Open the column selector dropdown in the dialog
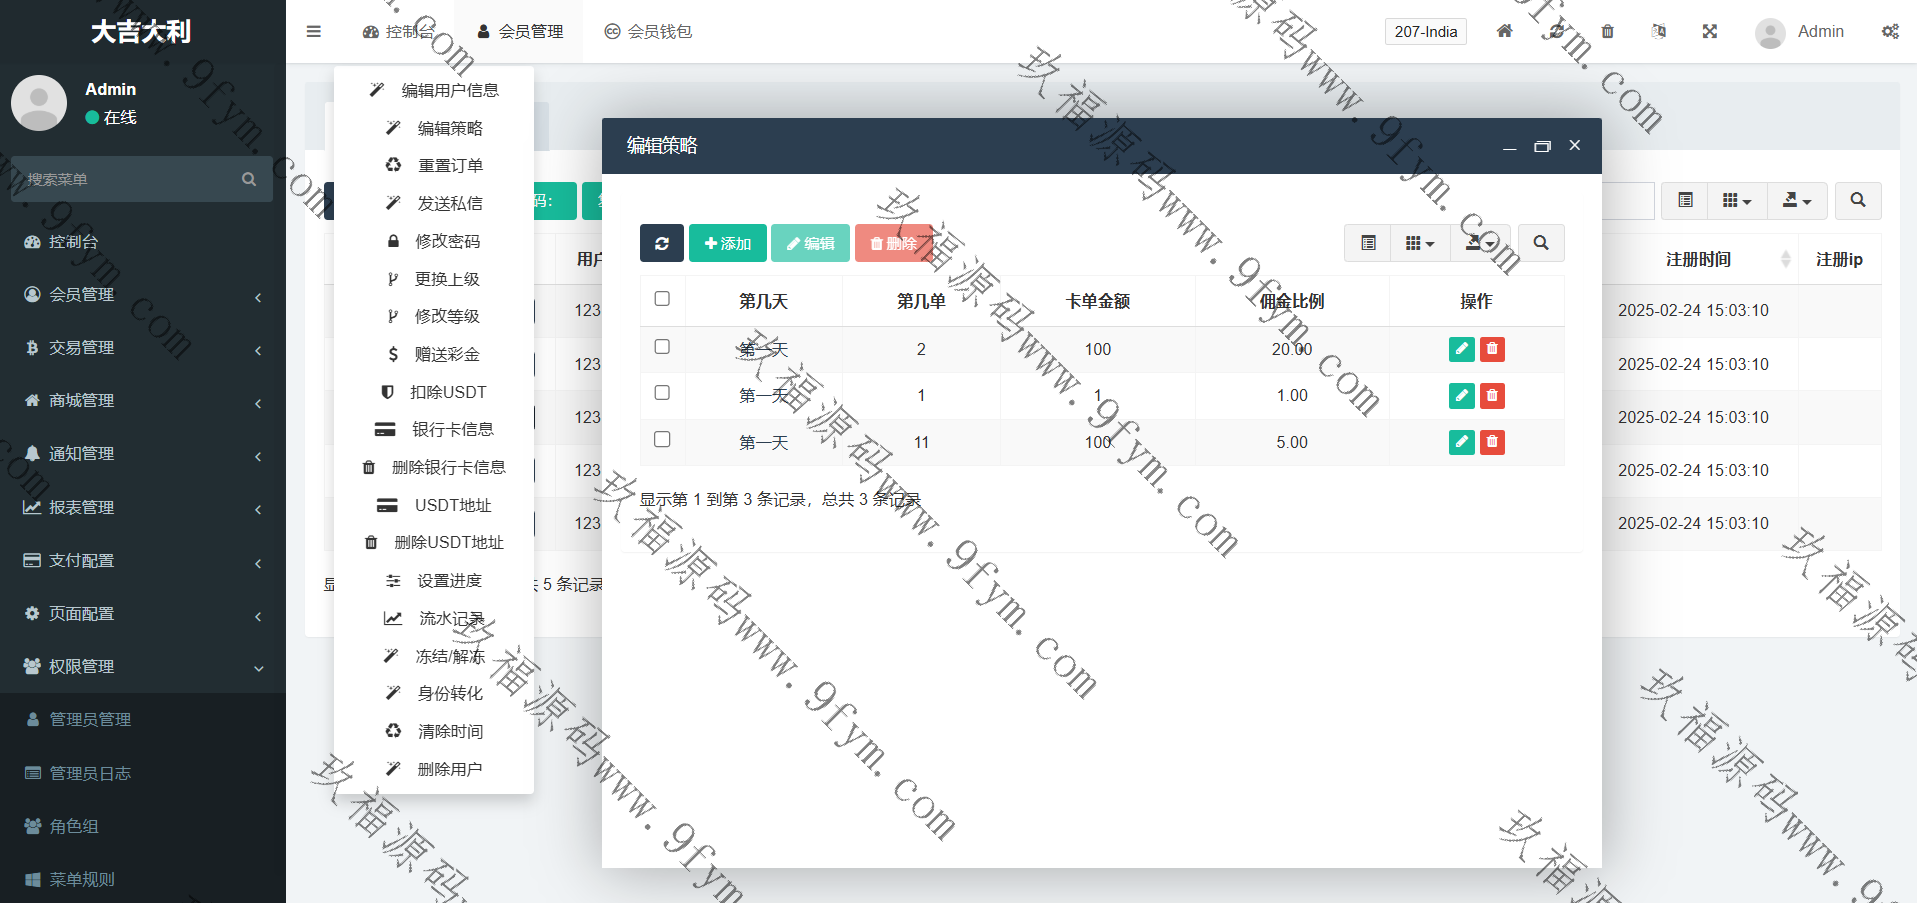 (1419, 243)
